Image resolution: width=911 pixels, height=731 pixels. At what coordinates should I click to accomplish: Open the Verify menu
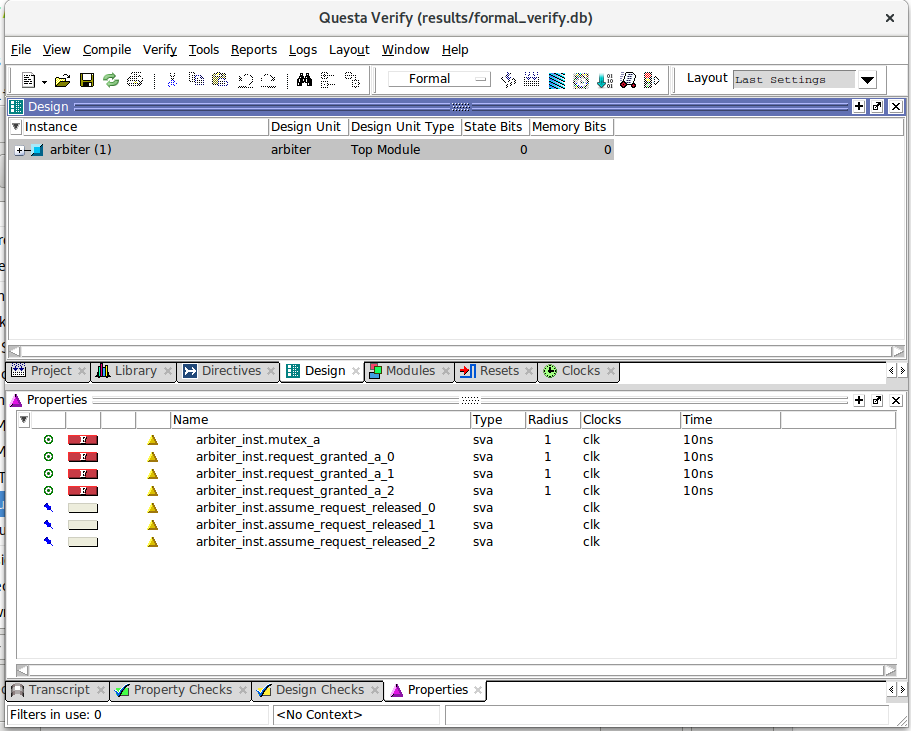click(x=159, y=50)
